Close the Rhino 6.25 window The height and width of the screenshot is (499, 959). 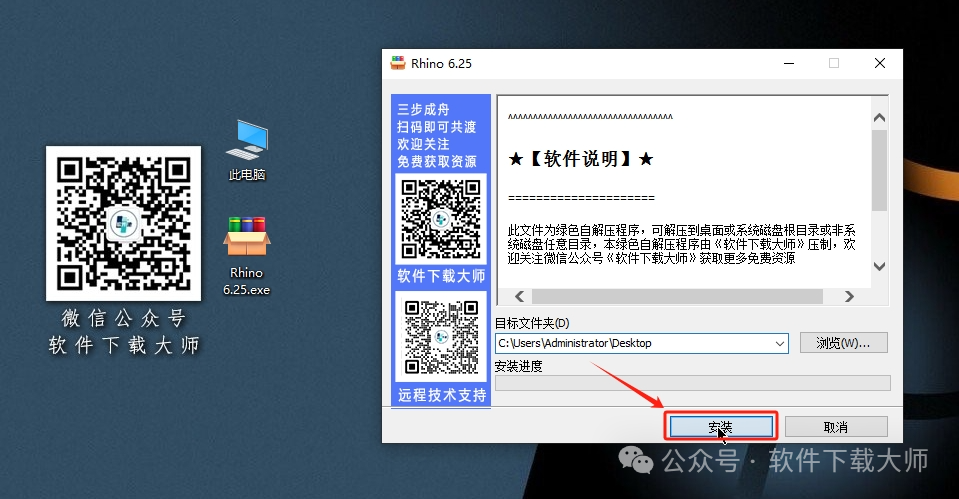879,63
